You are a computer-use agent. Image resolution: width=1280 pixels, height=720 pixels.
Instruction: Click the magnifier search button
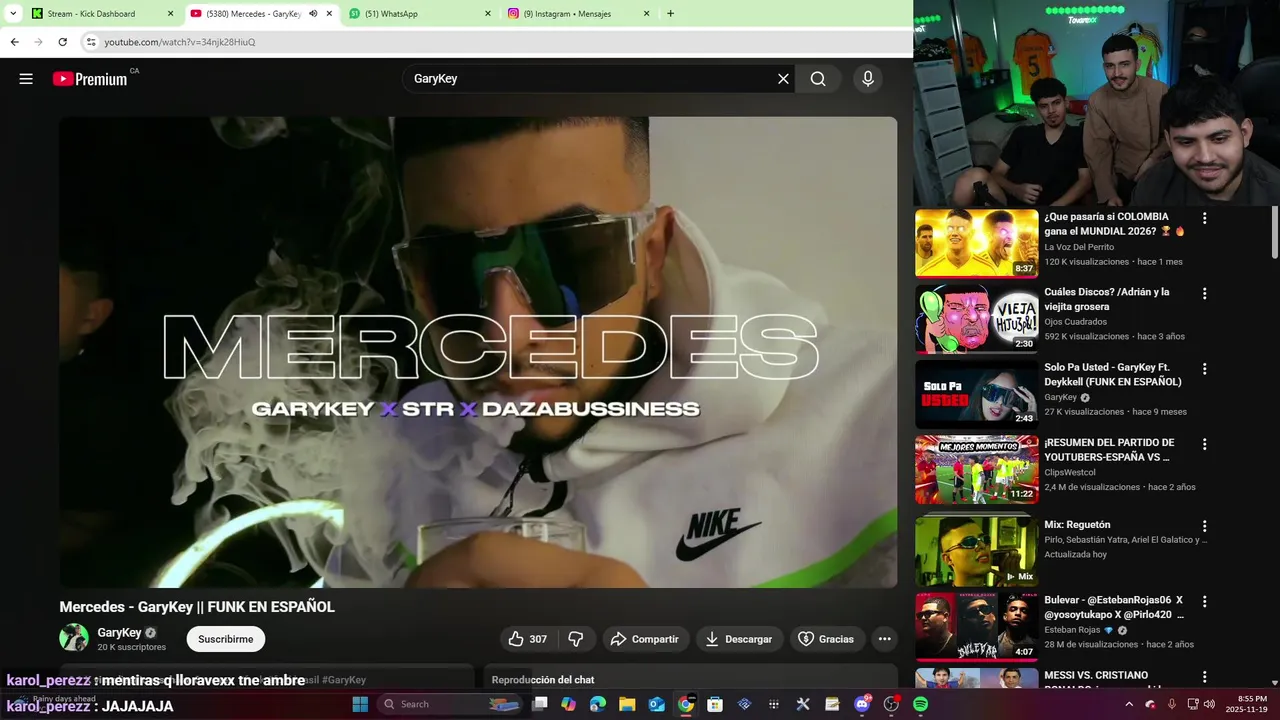pos(818,79)
